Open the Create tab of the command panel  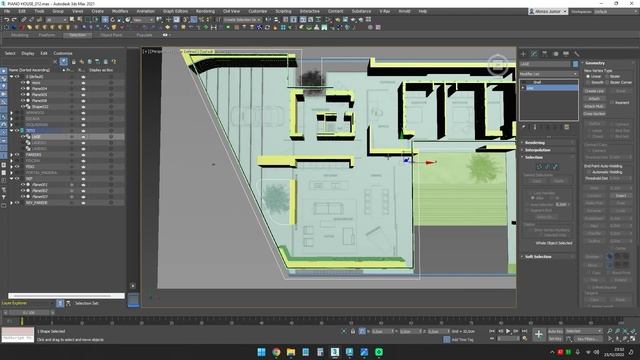523,53
